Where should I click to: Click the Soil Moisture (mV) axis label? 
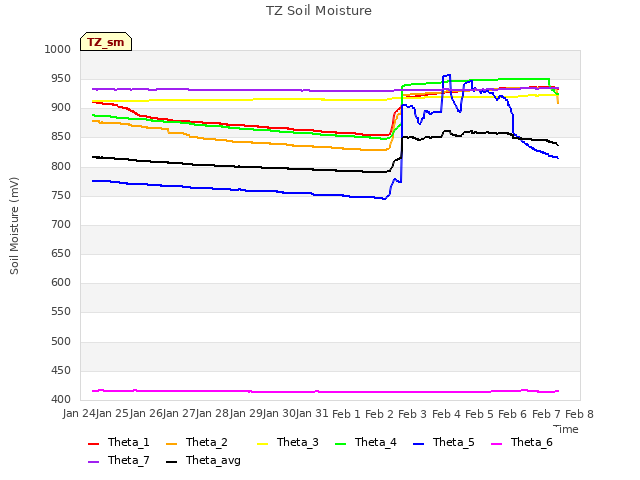click(x=14, y=226)
